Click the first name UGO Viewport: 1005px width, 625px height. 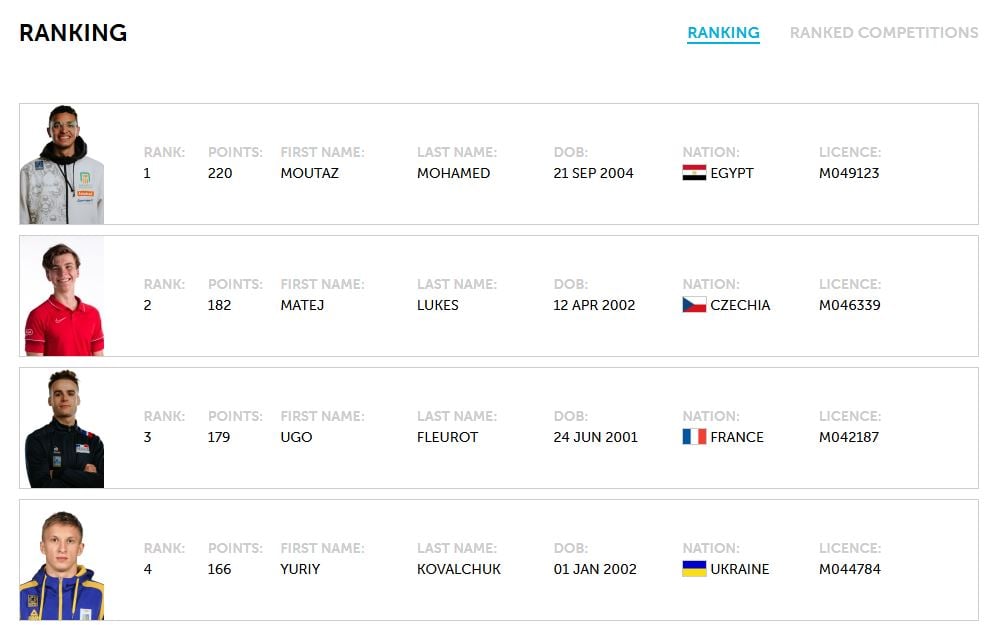point(296,437)
